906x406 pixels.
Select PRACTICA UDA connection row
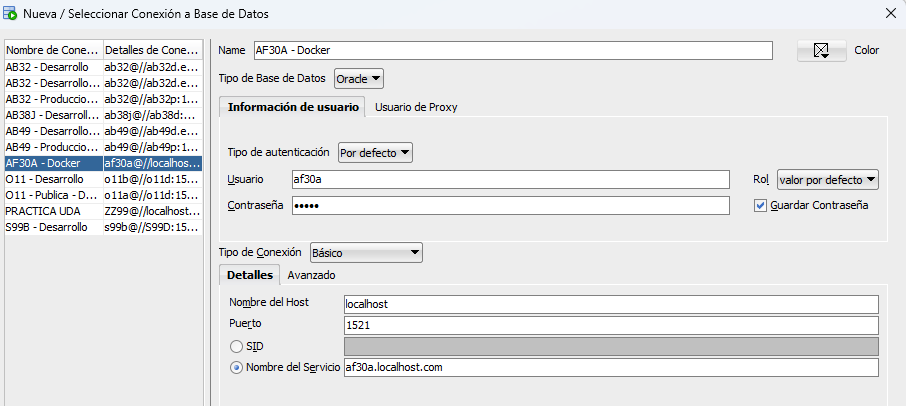click(103, 211)
